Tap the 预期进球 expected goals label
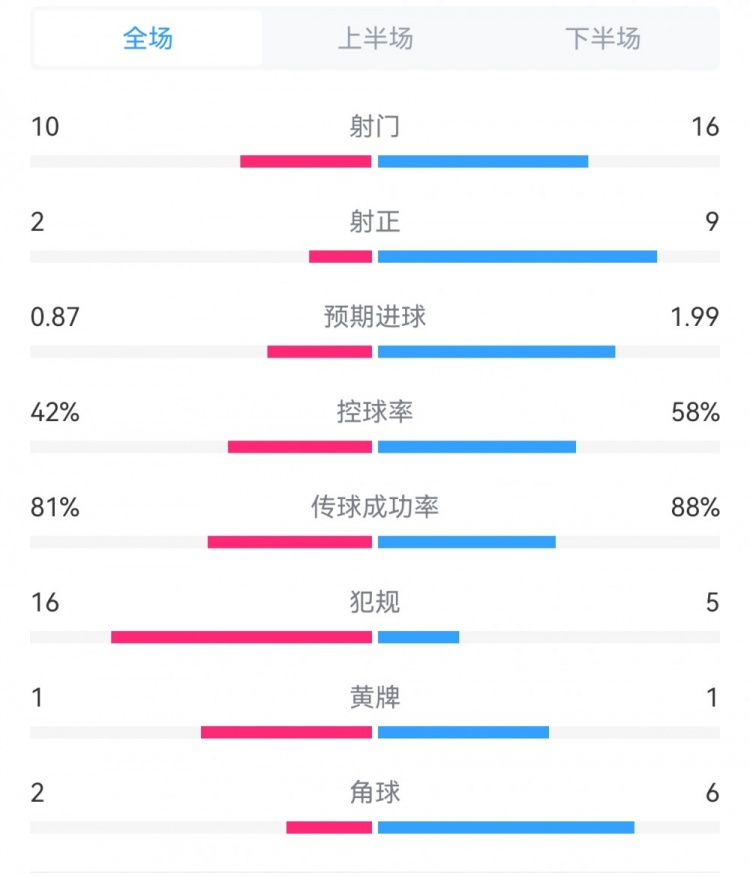Viewport: 750px width, 876px height. pos(375,316)
